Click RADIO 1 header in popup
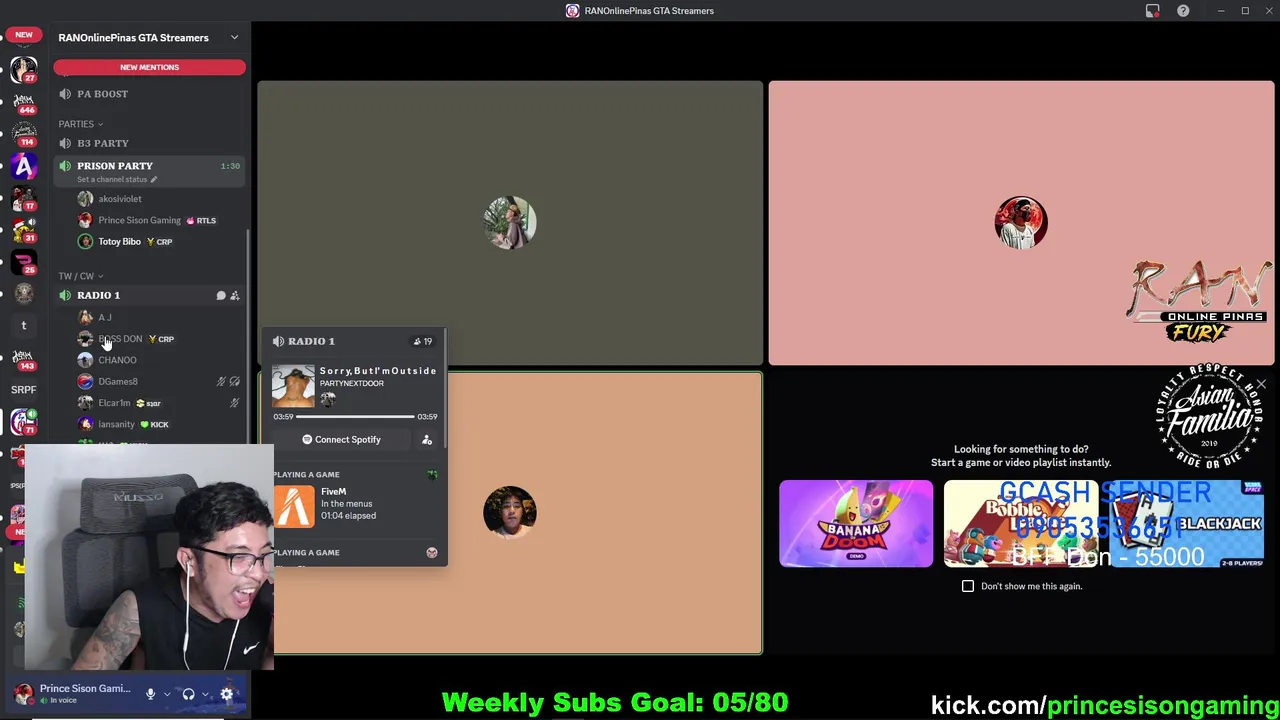 (x=311, y=341)
